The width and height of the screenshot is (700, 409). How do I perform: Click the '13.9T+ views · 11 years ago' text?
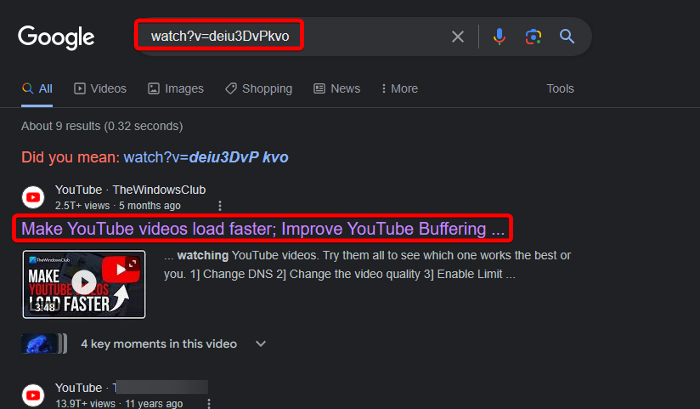coord(119,403)
